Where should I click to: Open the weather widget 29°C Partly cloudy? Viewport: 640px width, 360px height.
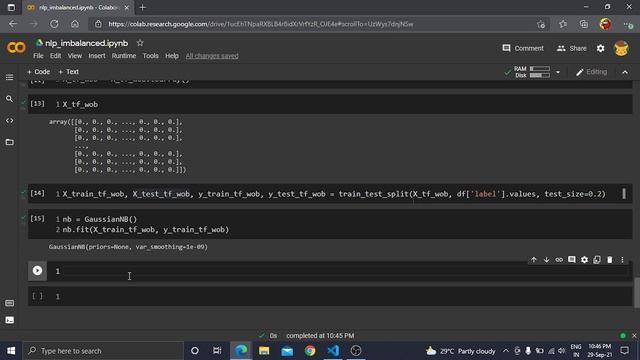[460, 351]
